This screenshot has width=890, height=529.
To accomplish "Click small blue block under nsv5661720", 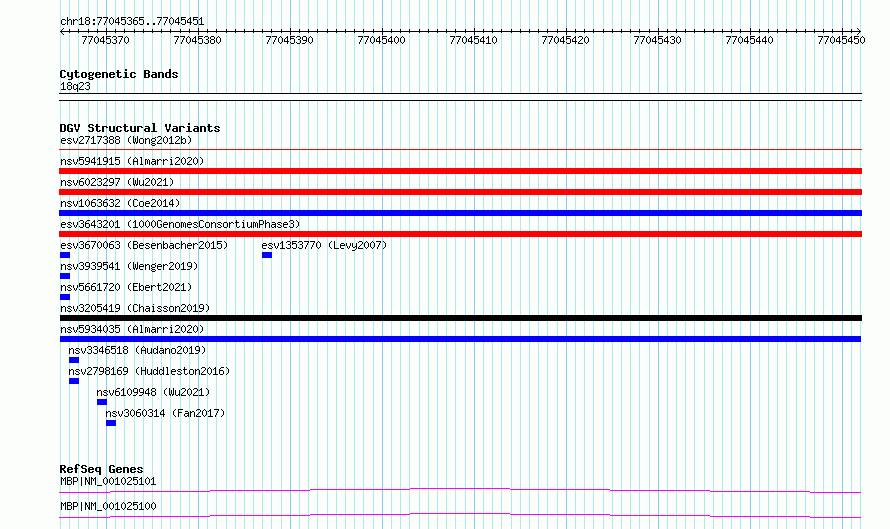I will (x=65, y=297).
